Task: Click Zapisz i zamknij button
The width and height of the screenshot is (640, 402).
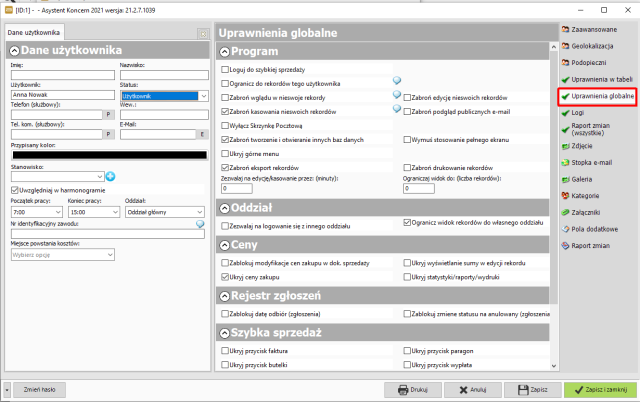Action: pyautogui.click(x=600, y=390)
